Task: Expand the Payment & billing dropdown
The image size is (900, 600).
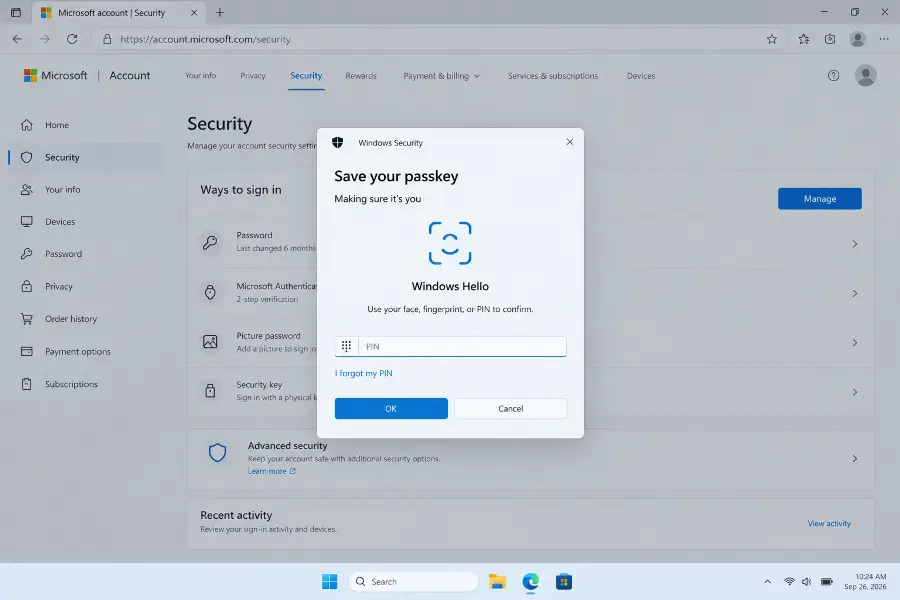Action: pos(441,76)
